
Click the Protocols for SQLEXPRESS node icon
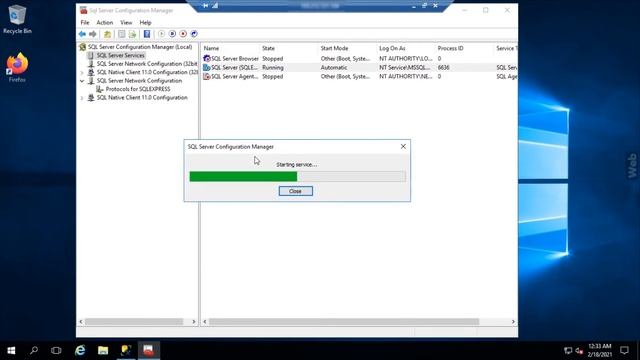pos(100,89)
